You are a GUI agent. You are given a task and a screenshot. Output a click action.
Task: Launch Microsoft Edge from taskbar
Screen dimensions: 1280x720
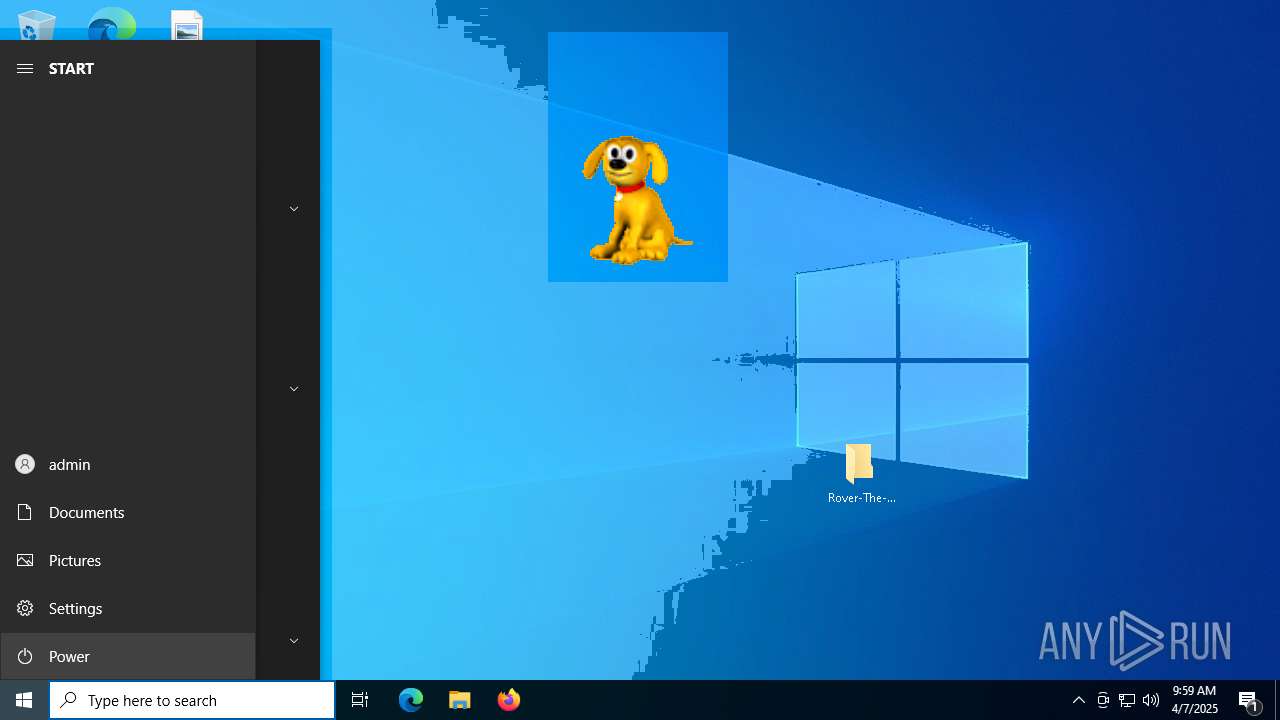411,700
